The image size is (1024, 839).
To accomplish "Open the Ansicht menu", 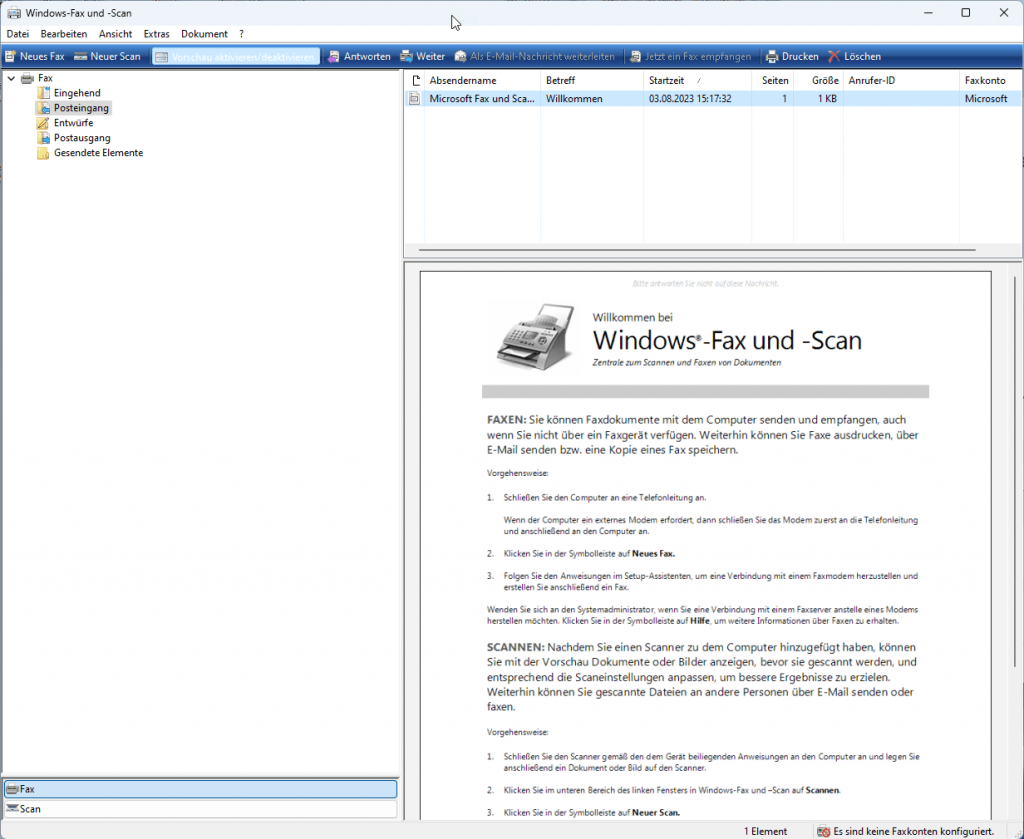I will tap(115, 33).
